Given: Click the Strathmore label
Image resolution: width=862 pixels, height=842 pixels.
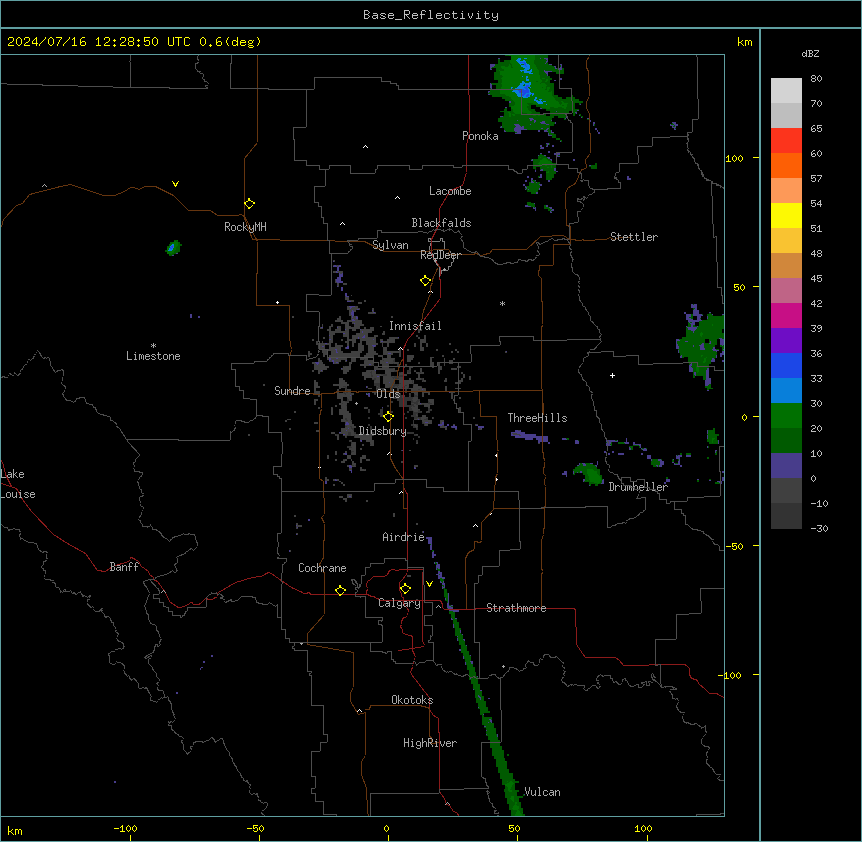Looking at the screenshot, I should (x=516, y=608).
